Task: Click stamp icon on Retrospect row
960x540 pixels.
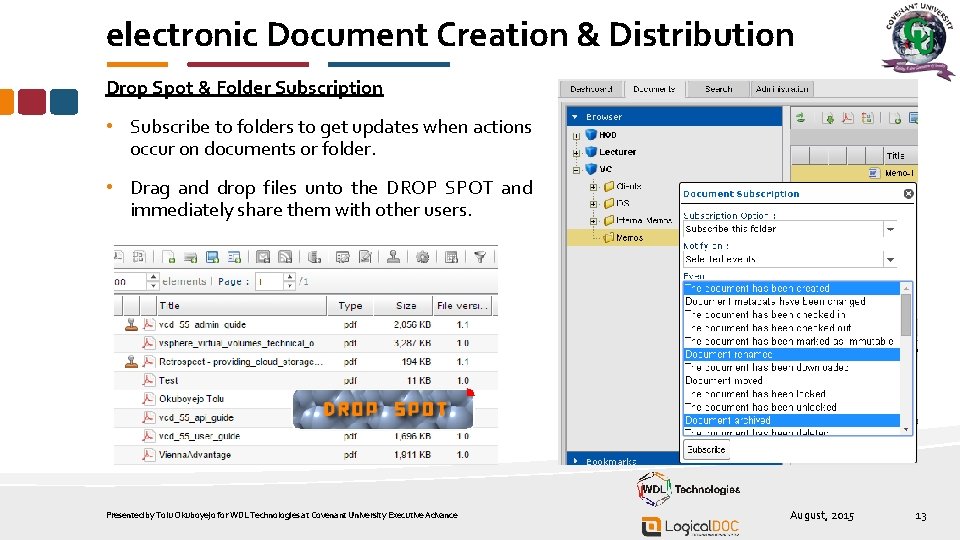Action: [x=131, y=362]
